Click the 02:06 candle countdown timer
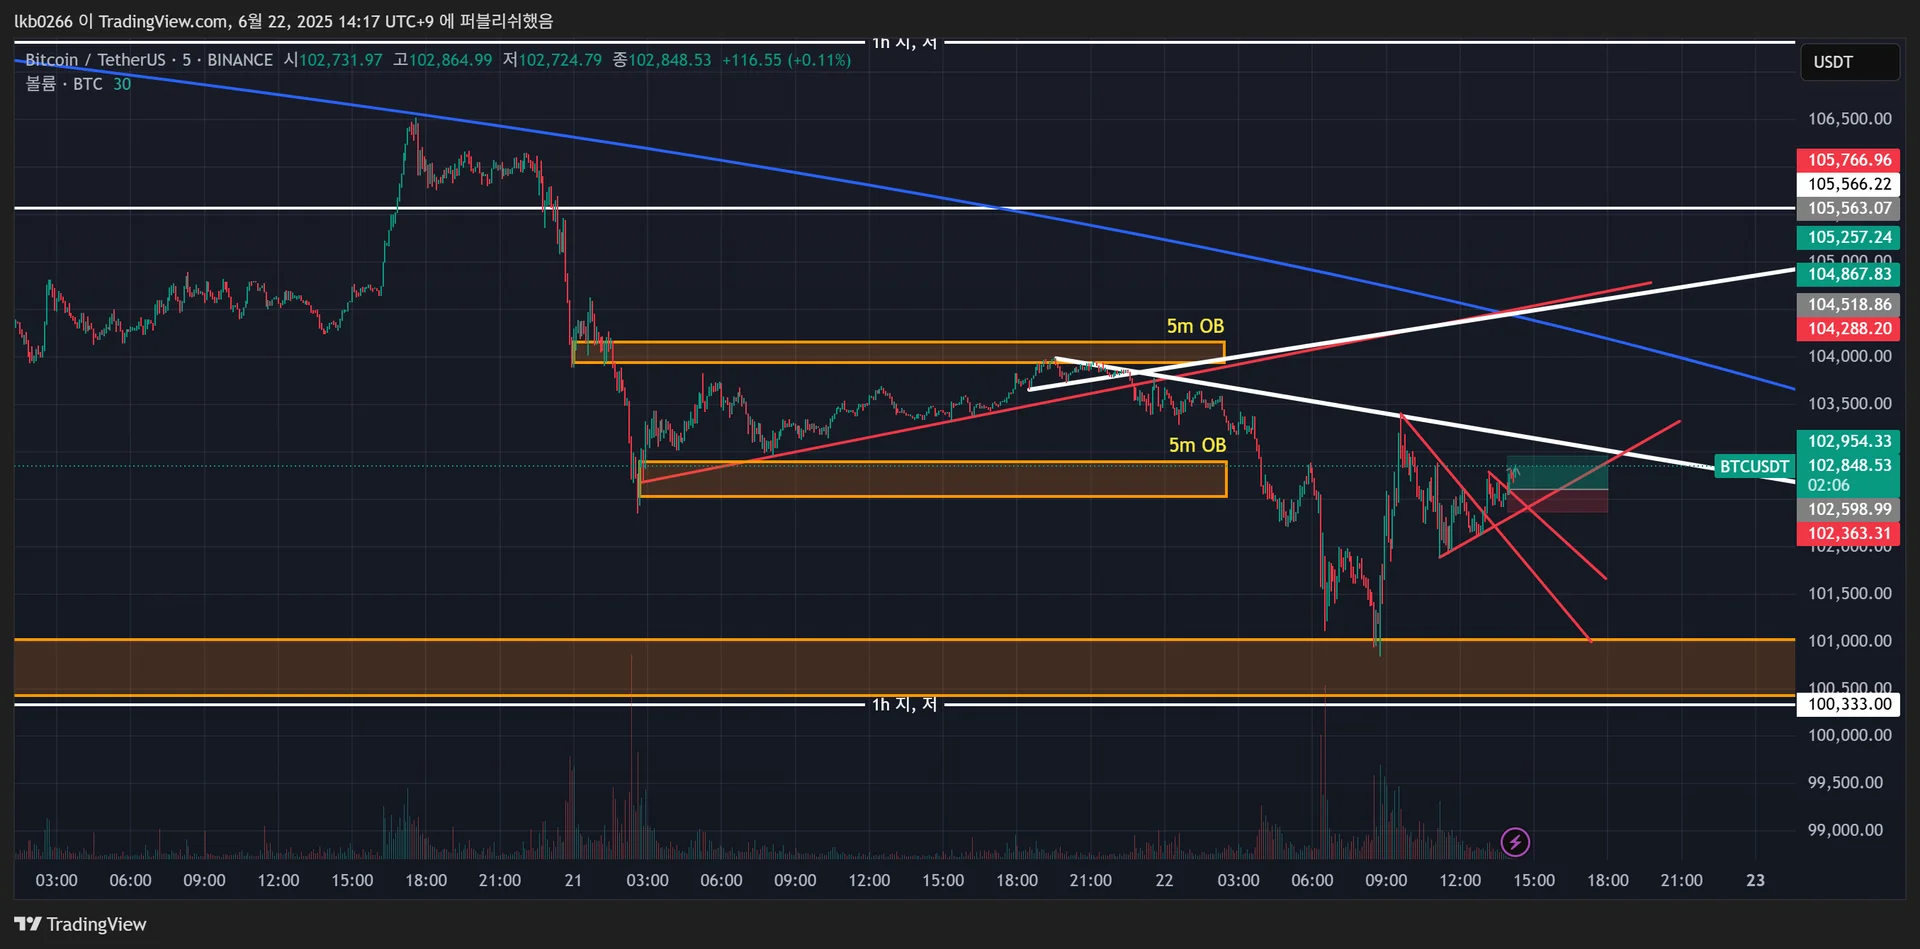The width and height of the screenshot is (1920, 949). coord(1828,485)
